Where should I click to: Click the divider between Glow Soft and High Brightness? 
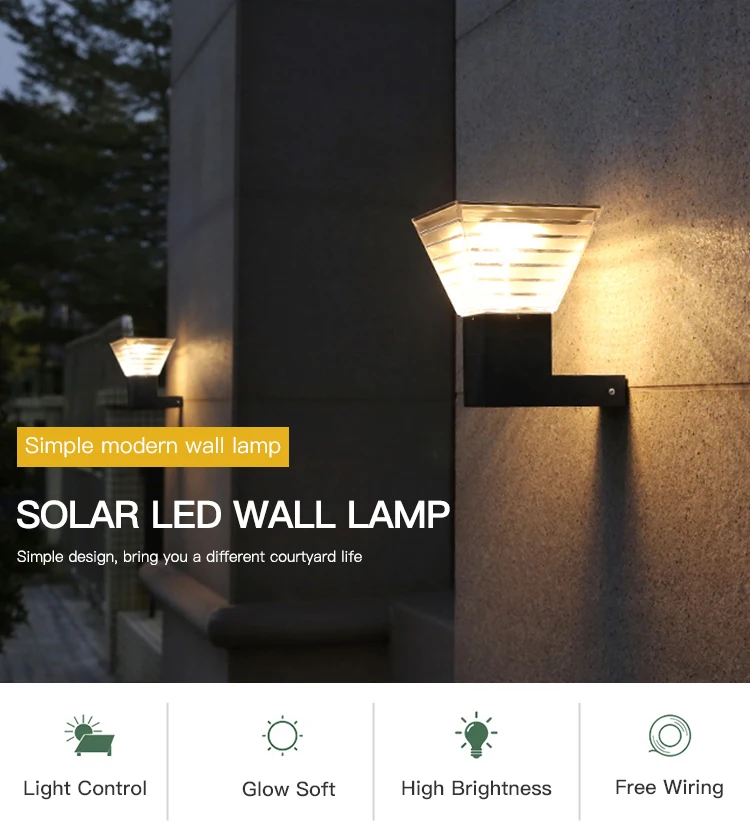click(374, 761)
